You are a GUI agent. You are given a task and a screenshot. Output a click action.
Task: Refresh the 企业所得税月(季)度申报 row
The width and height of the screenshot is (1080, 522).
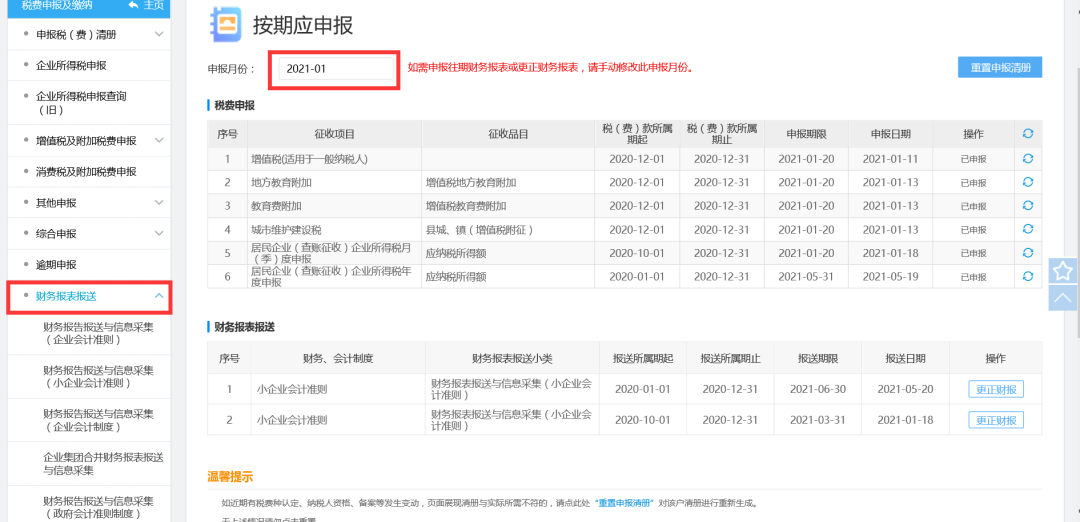click(x=1028, y=253)
